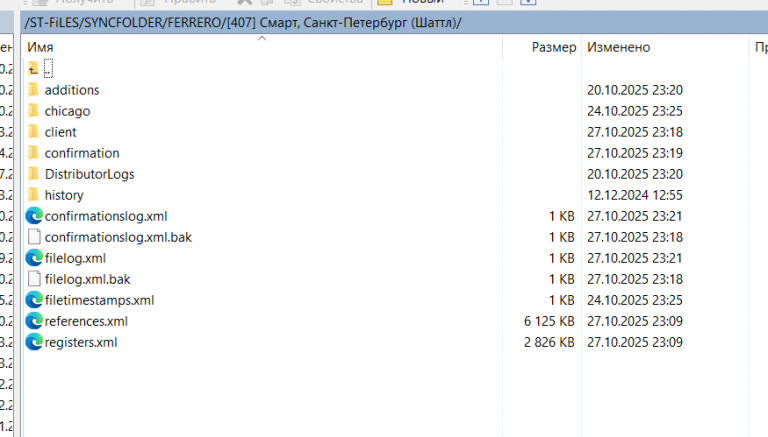Image resolution: width=768 pixels, height=437 pixels.
Task: Sort by the Имя column header
Action: click(x=40, y=48)
